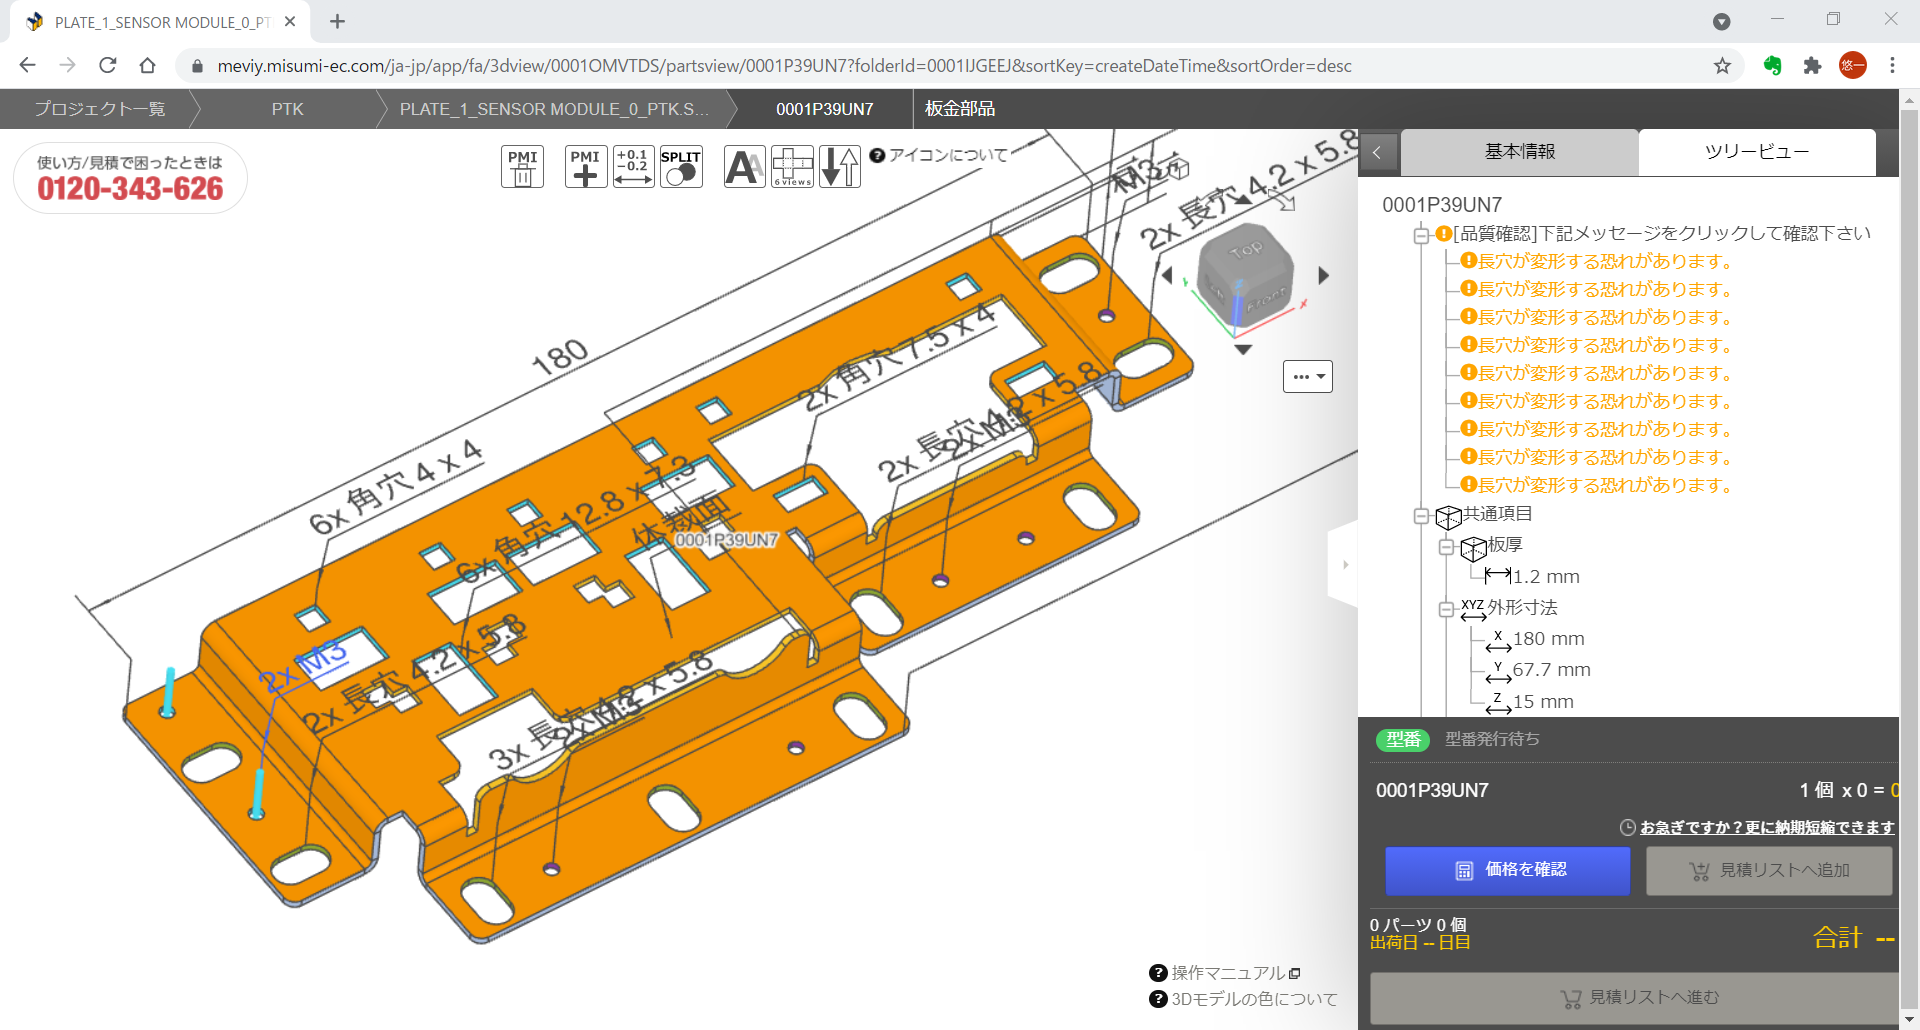Viewport: 1920px width, 1030px height.
Task: Select the 180 dimension annotation
Action: click(x=560, y=357)
